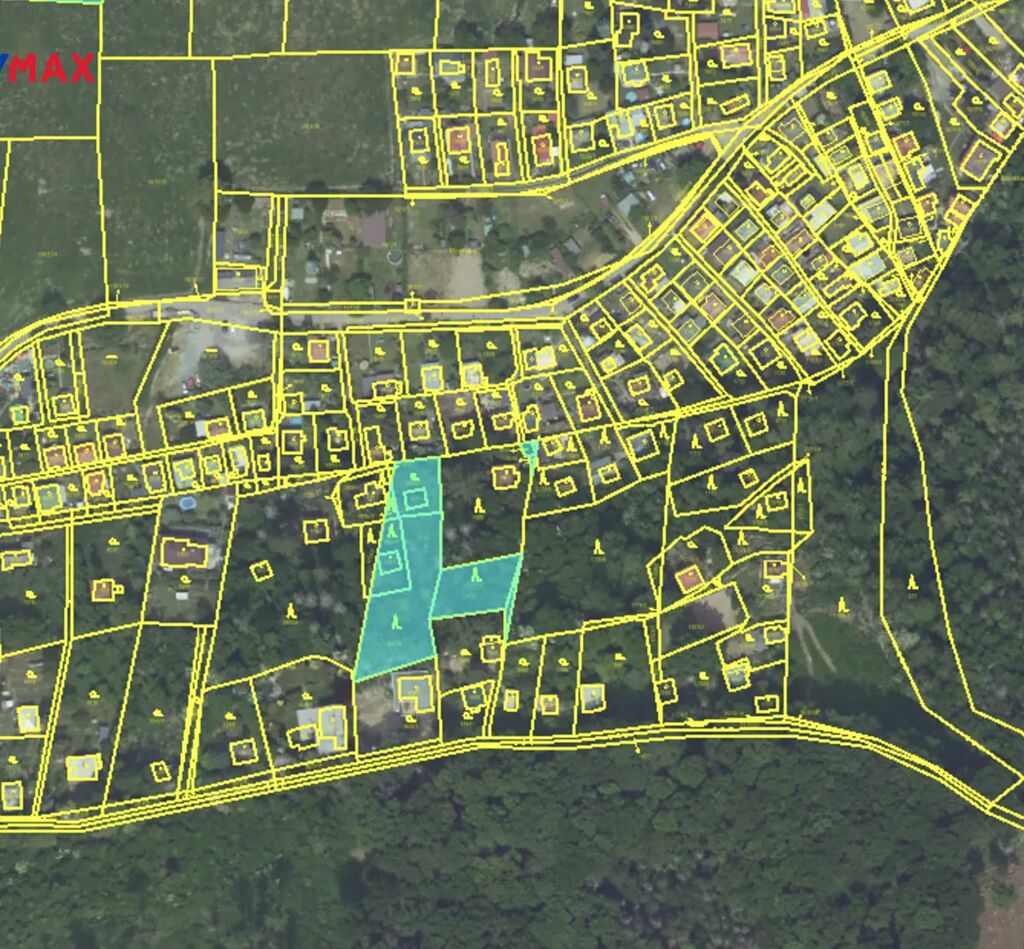Click forest symbol in parcel between highlighted plots
Screen dimensions: 1024x949
[x=480, y=505]
